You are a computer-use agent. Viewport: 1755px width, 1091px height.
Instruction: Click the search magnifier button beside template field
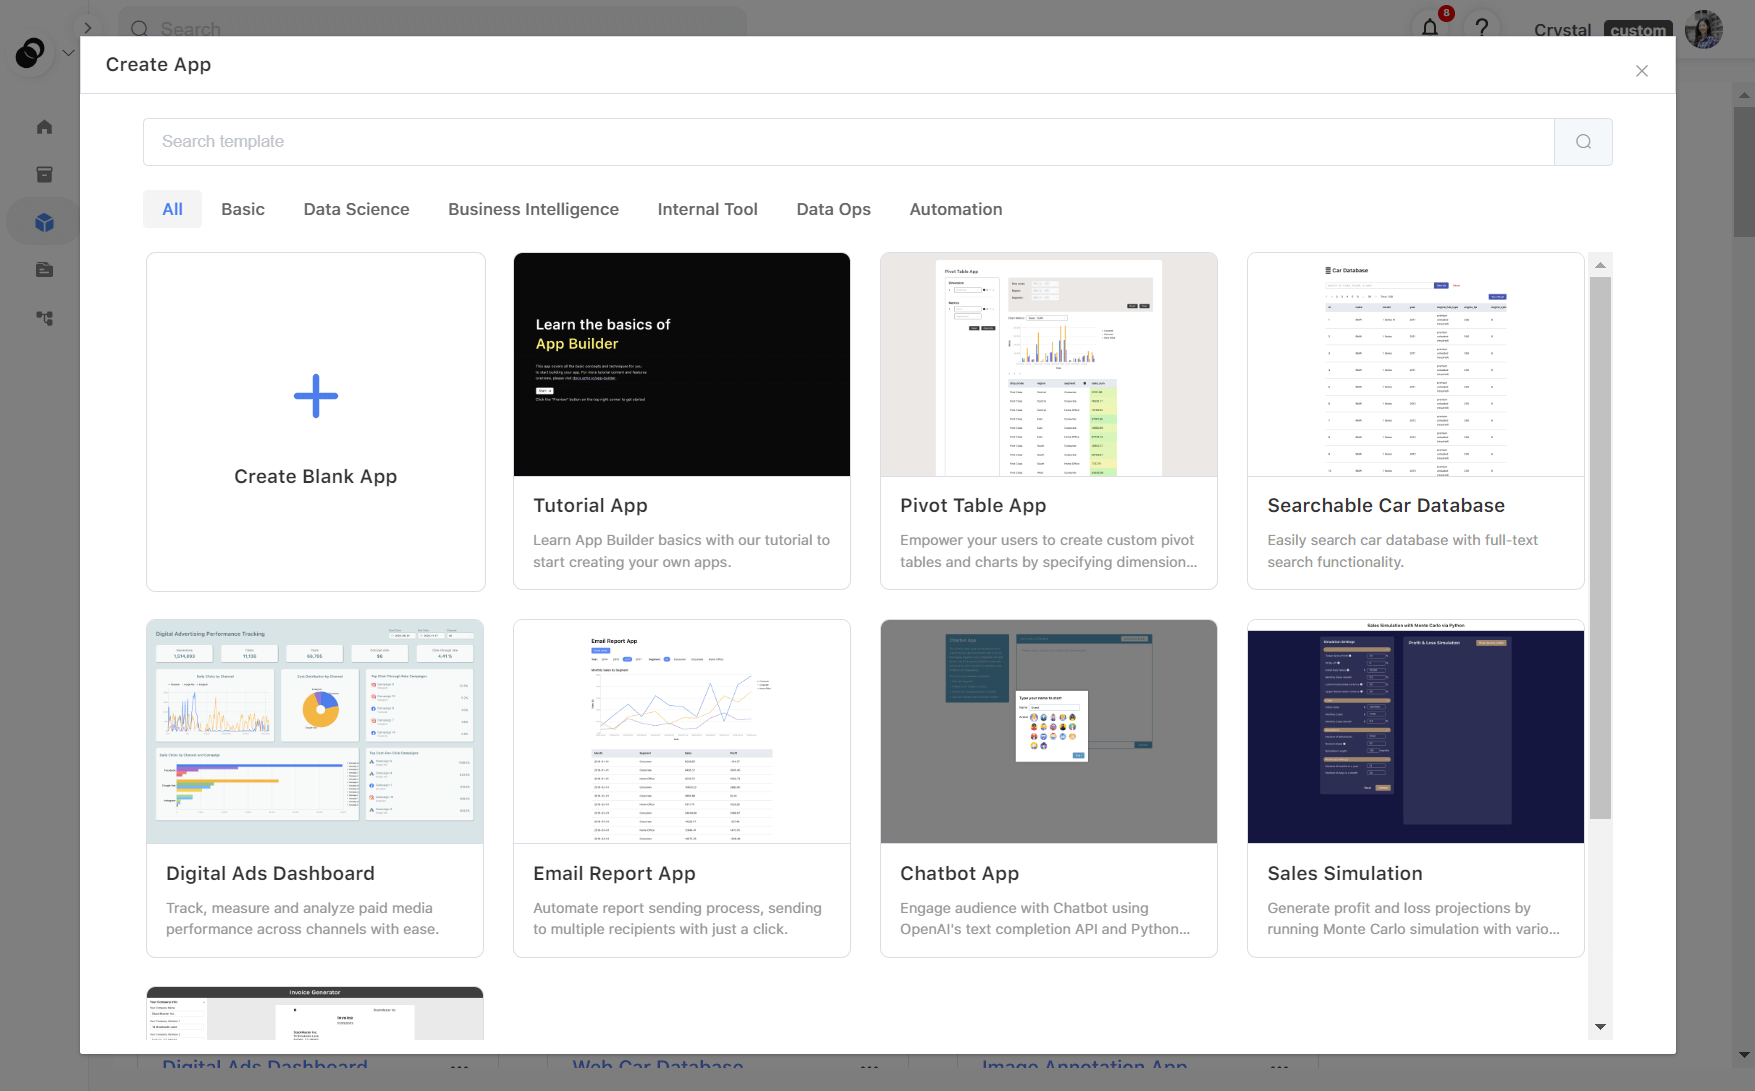coord(1583,142)
